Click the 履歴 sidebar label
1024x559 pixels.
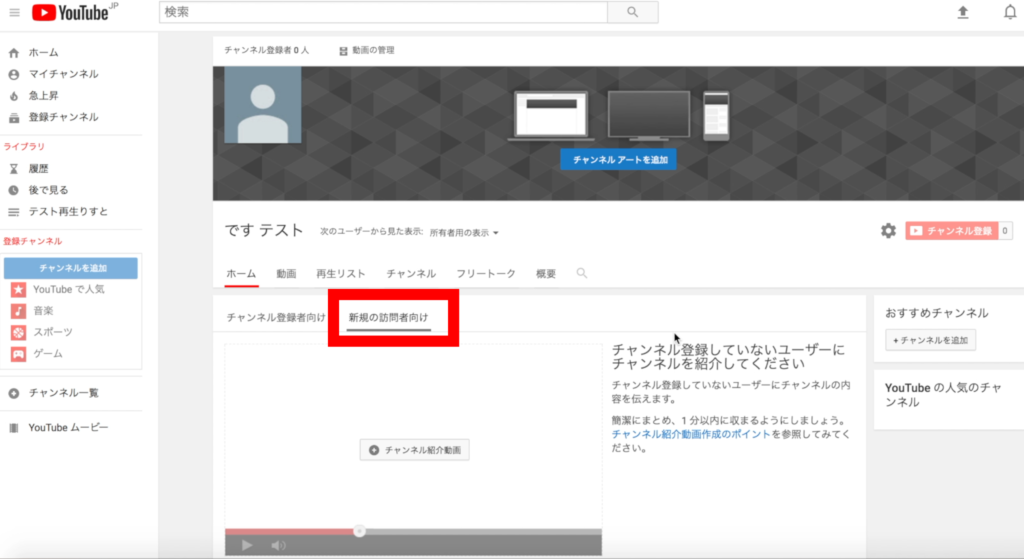39,168
